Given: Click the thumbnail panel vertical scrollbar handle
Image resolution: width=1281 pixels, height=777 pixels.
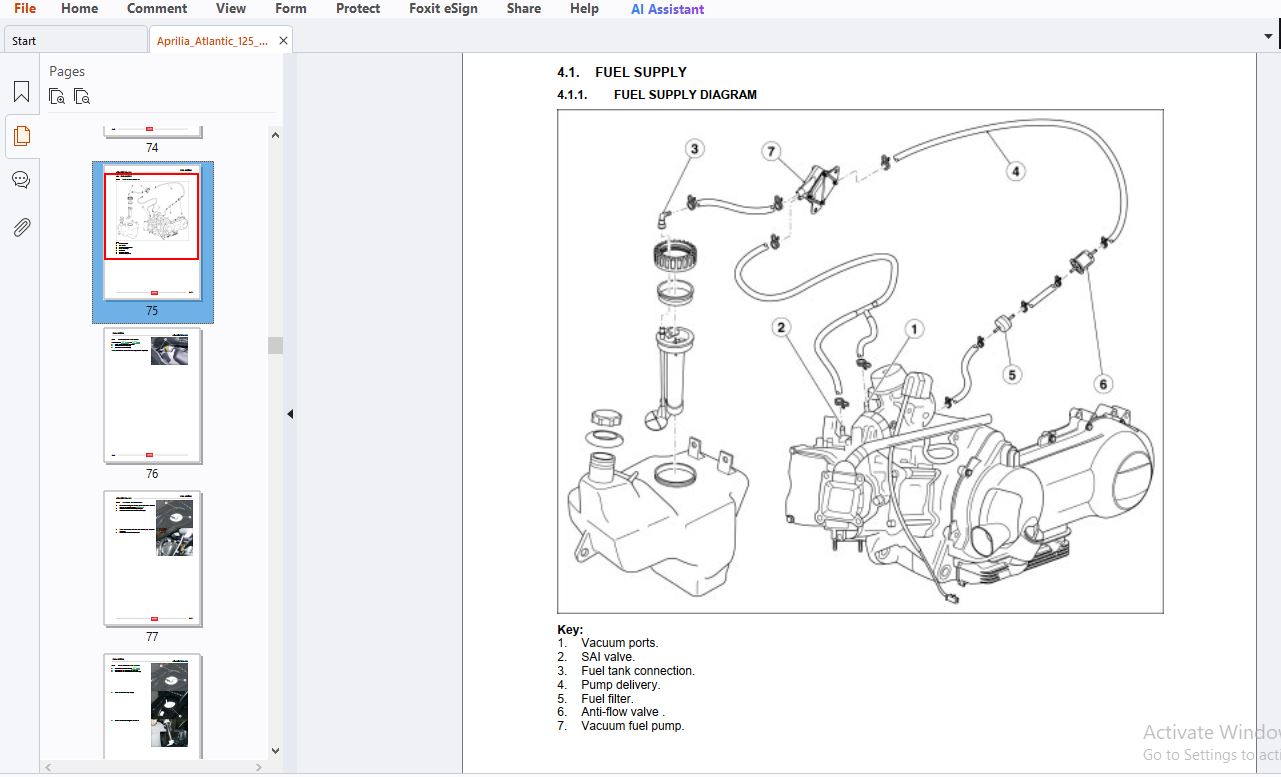Looking at the screenshot, I should [275, 345].
